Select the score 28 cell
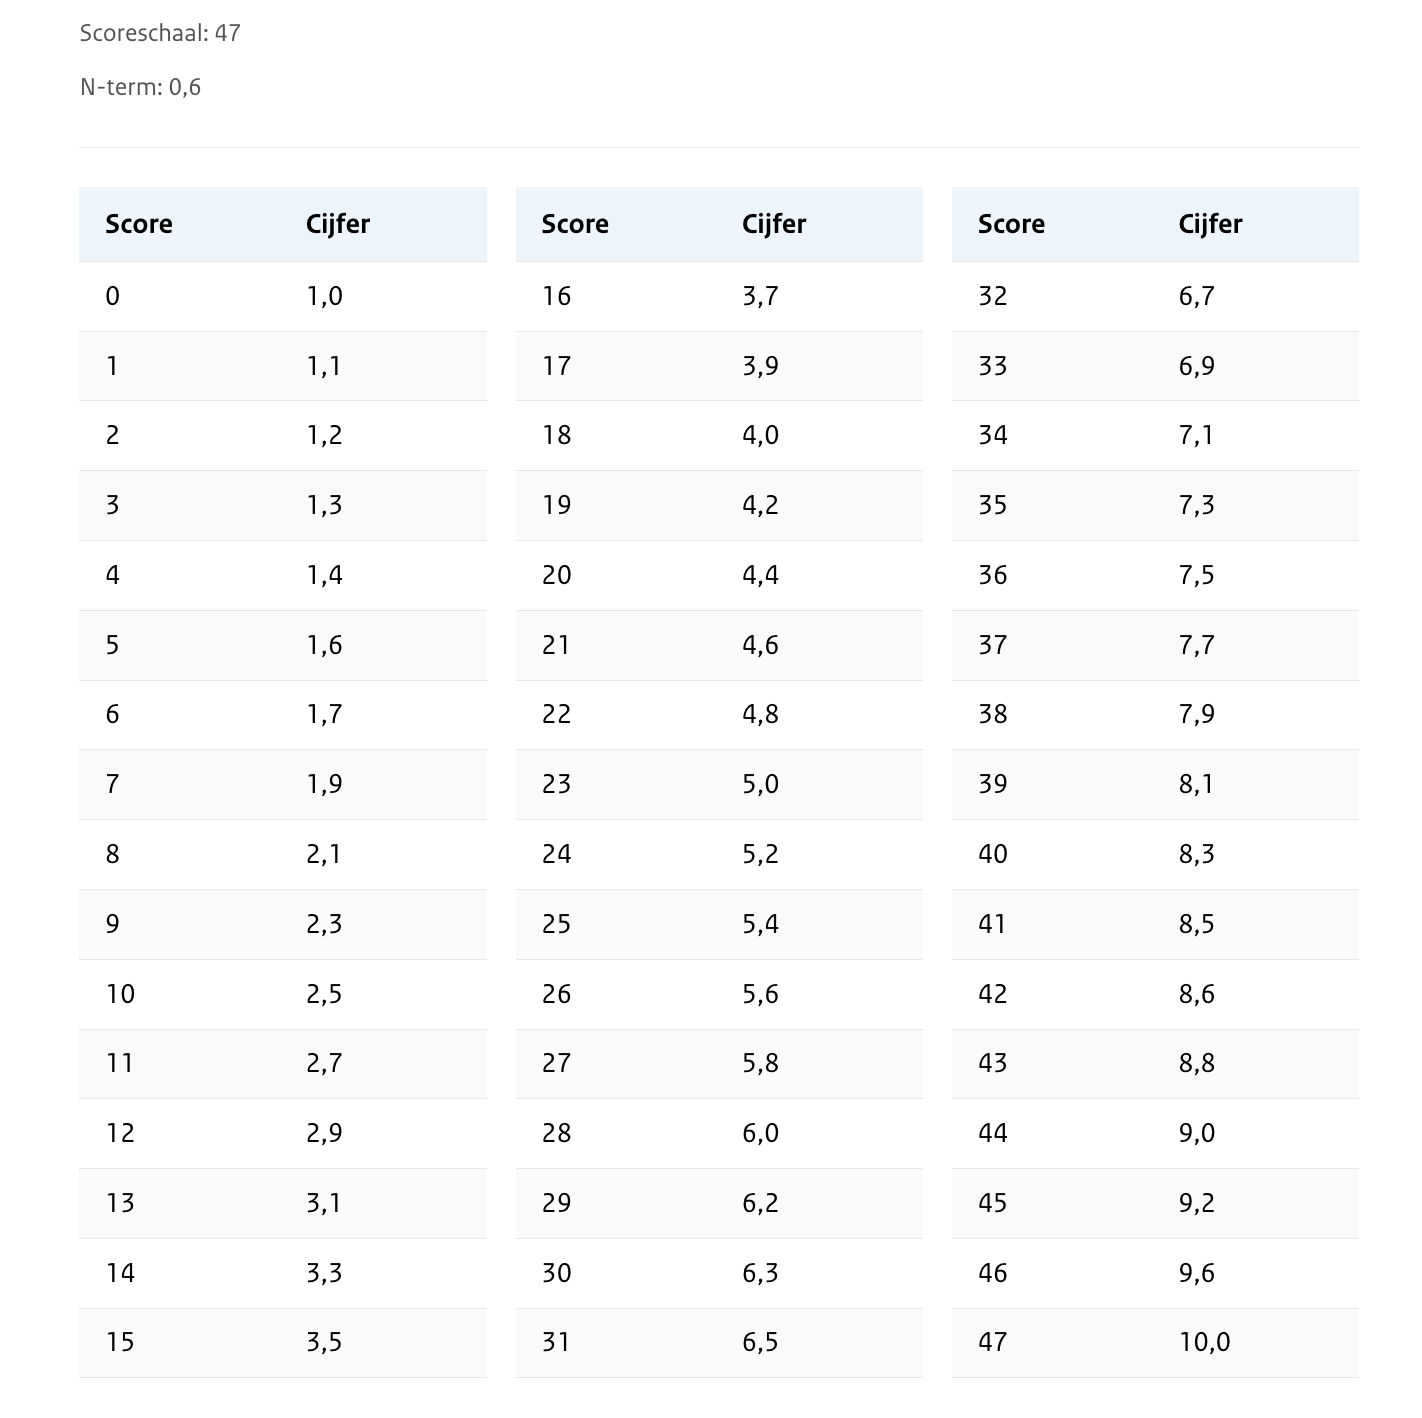1422x1418 pixels. tap(556, 1133)
